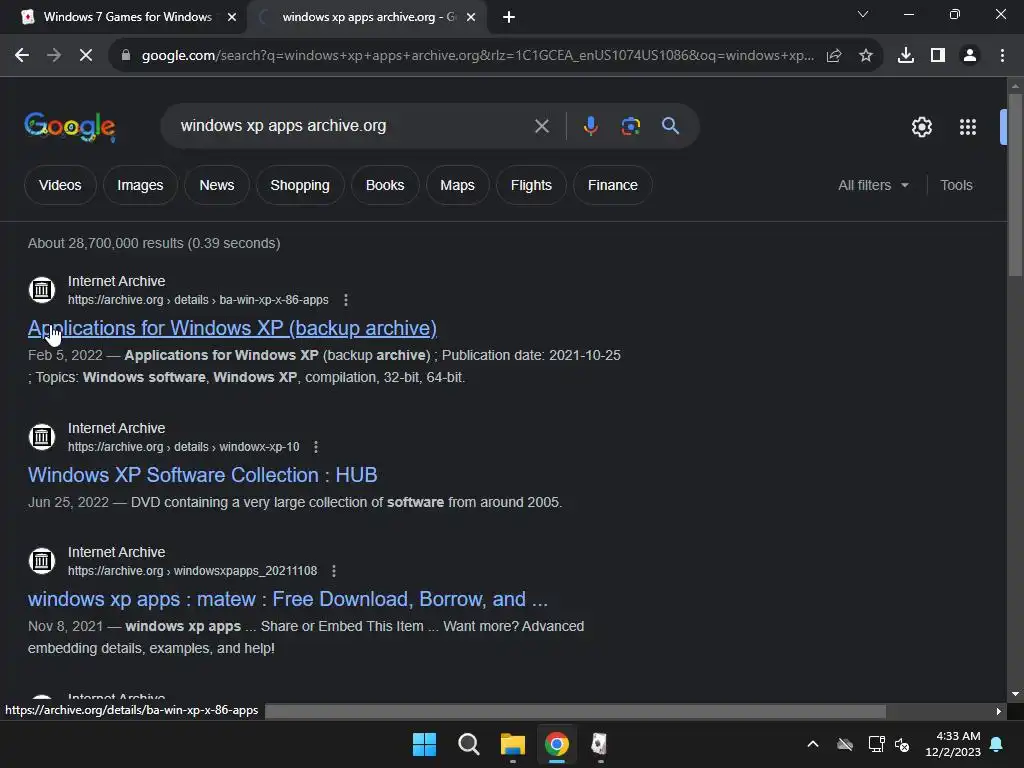This screenshot has height=768, width=1024.
Task: Click horizontal scrollbar right arrow
Action: pos(999,711)
